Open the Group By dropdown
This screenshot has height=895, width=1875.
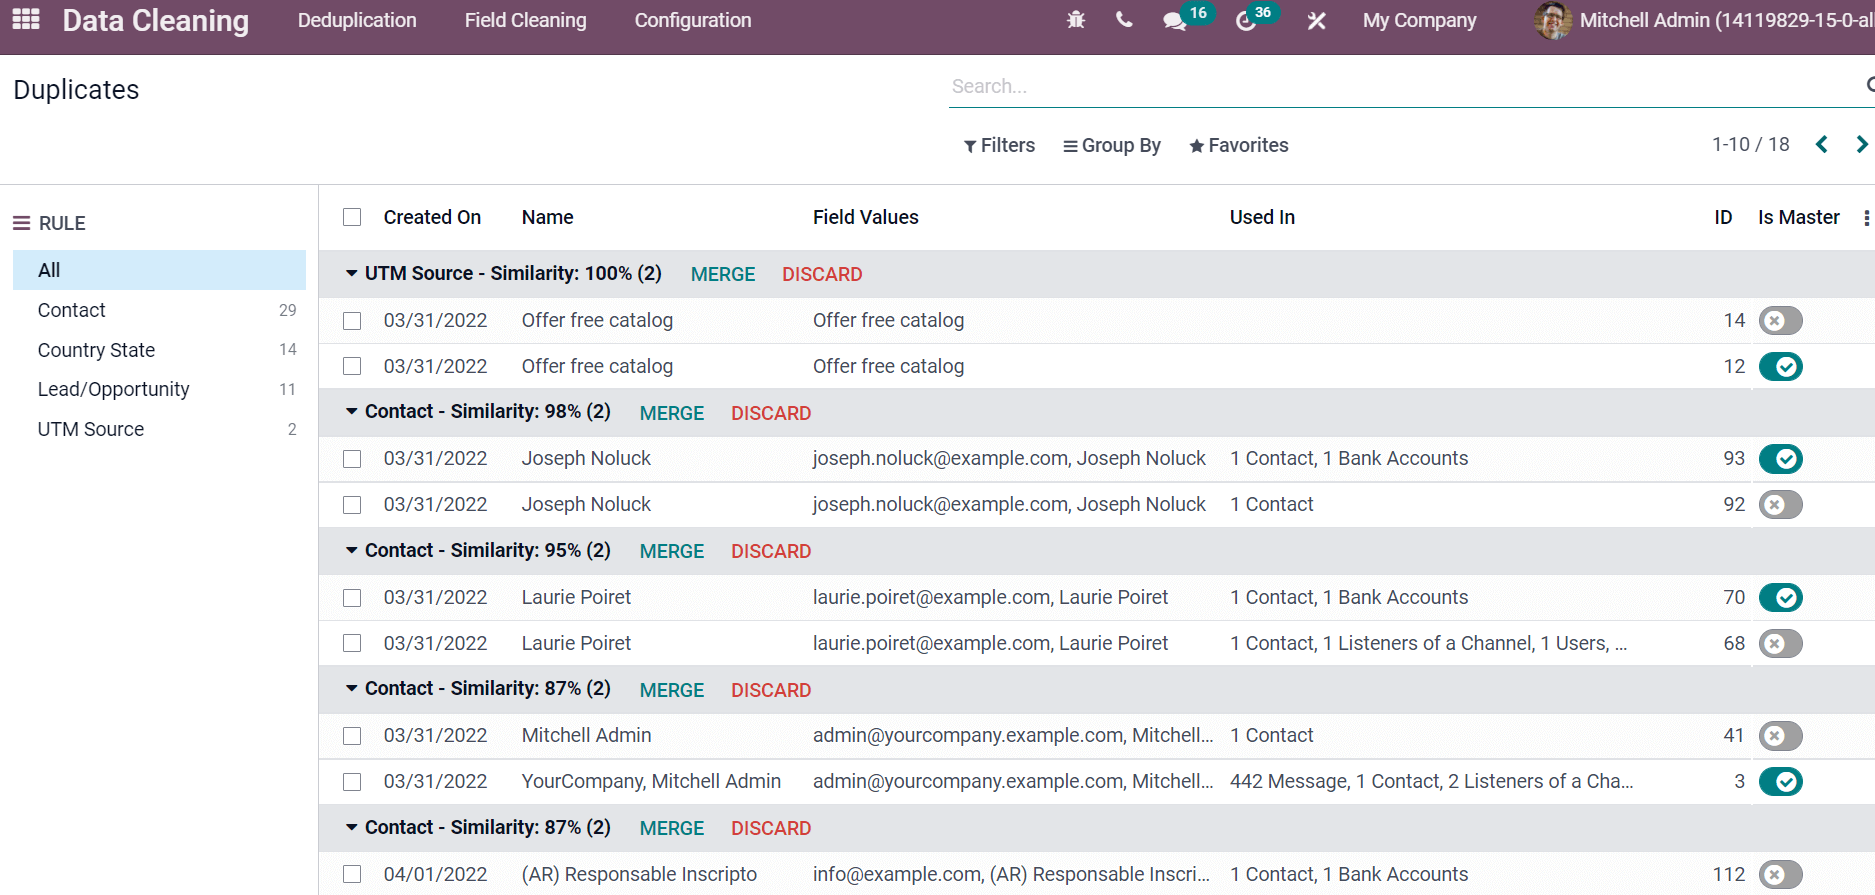point(1112,145)
